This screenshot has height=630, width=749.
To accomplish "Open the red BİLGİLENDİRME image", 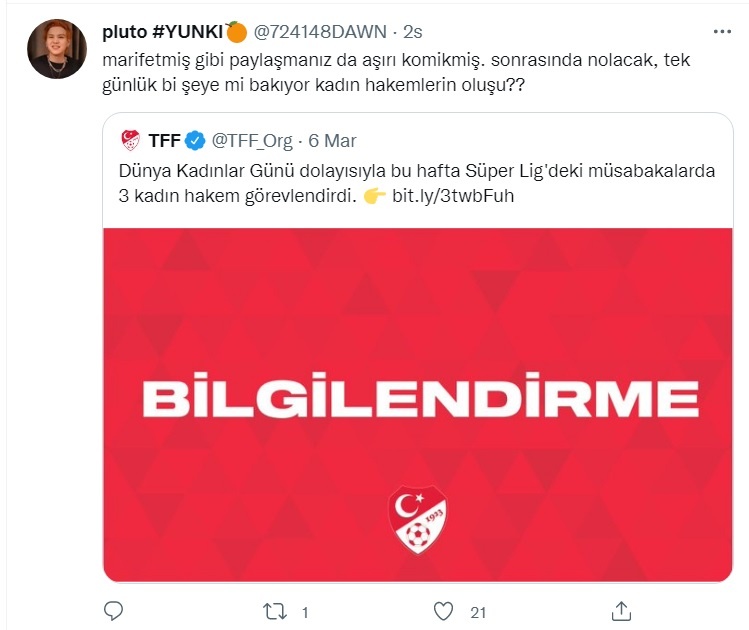I will [x=418, y=405].
